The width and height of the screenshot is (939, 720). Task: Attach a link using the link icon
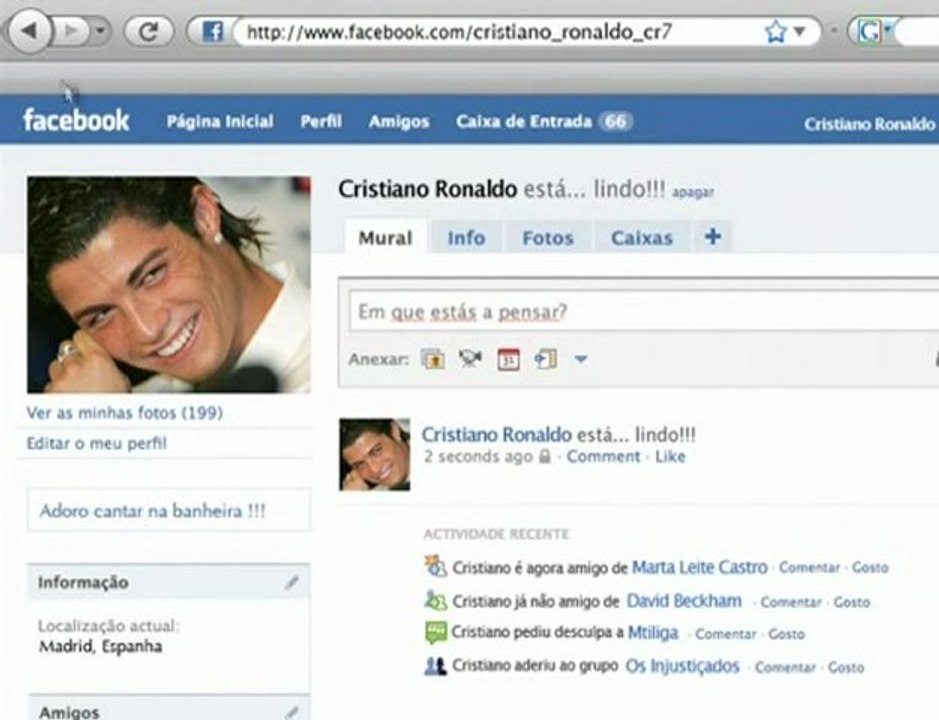(x=546, y=359)
